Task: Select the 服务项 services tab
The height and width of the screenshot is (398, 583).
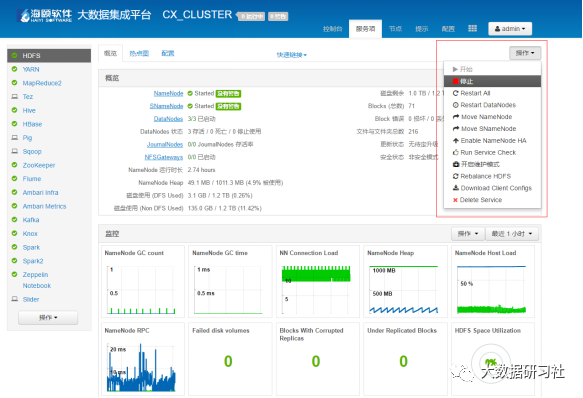Action: (x=365, y=29)
